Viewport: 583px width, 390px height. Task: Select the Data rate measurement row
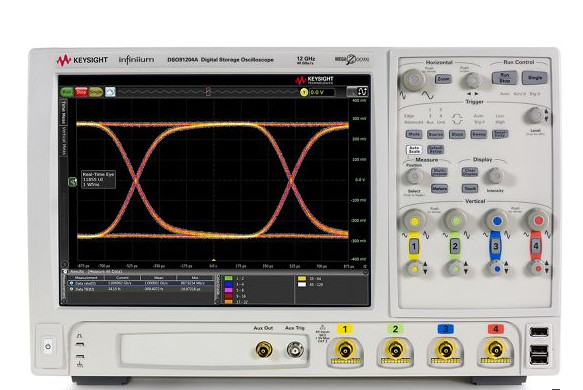pyautogui.click(x=140, y=283)
